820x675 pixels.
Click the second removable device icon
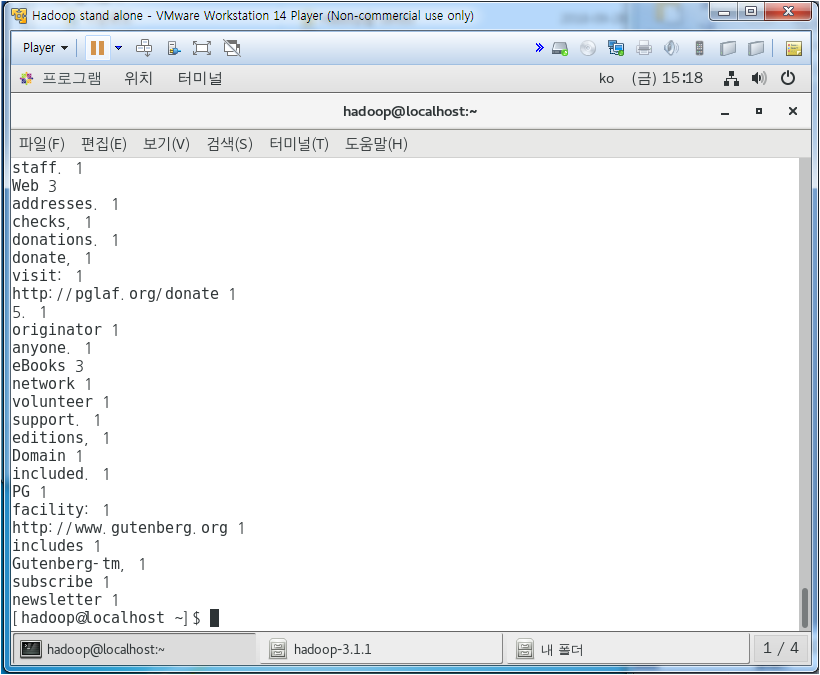[756, 49]
